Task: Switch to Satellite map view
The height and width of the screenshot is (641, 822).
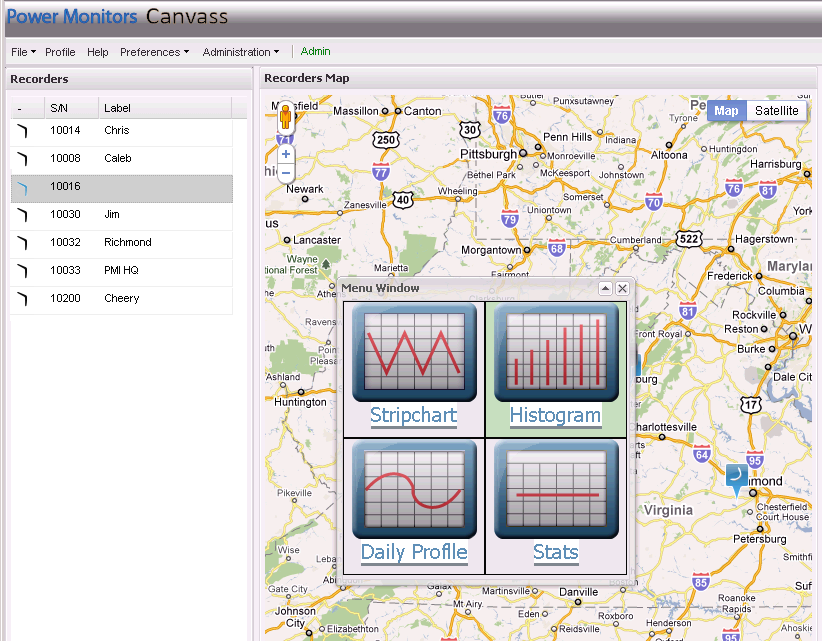Action: coord(776,110)
